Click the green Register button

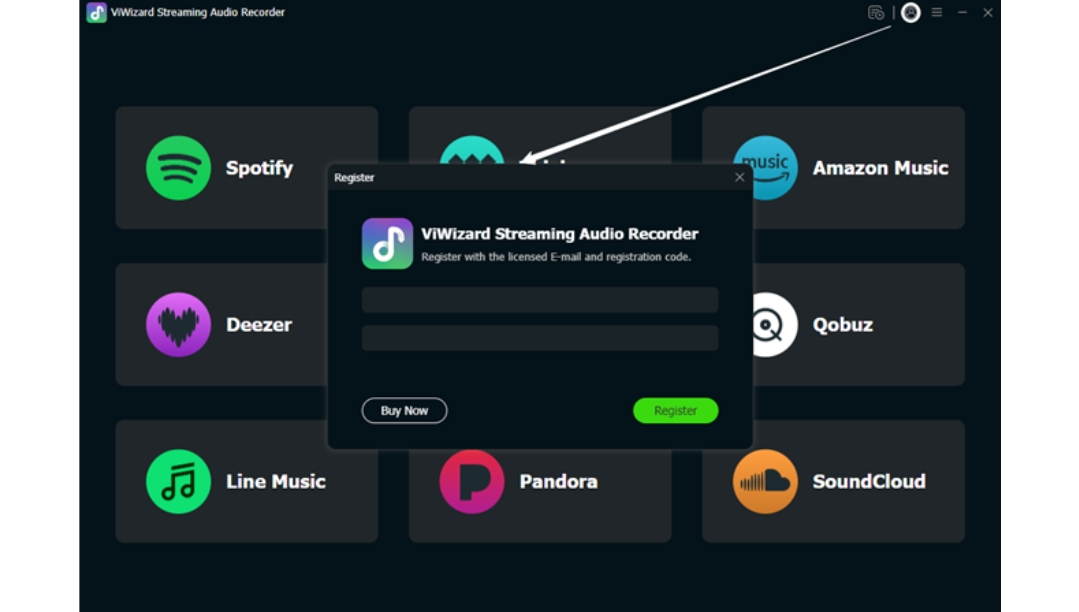(x=675, y=410)
